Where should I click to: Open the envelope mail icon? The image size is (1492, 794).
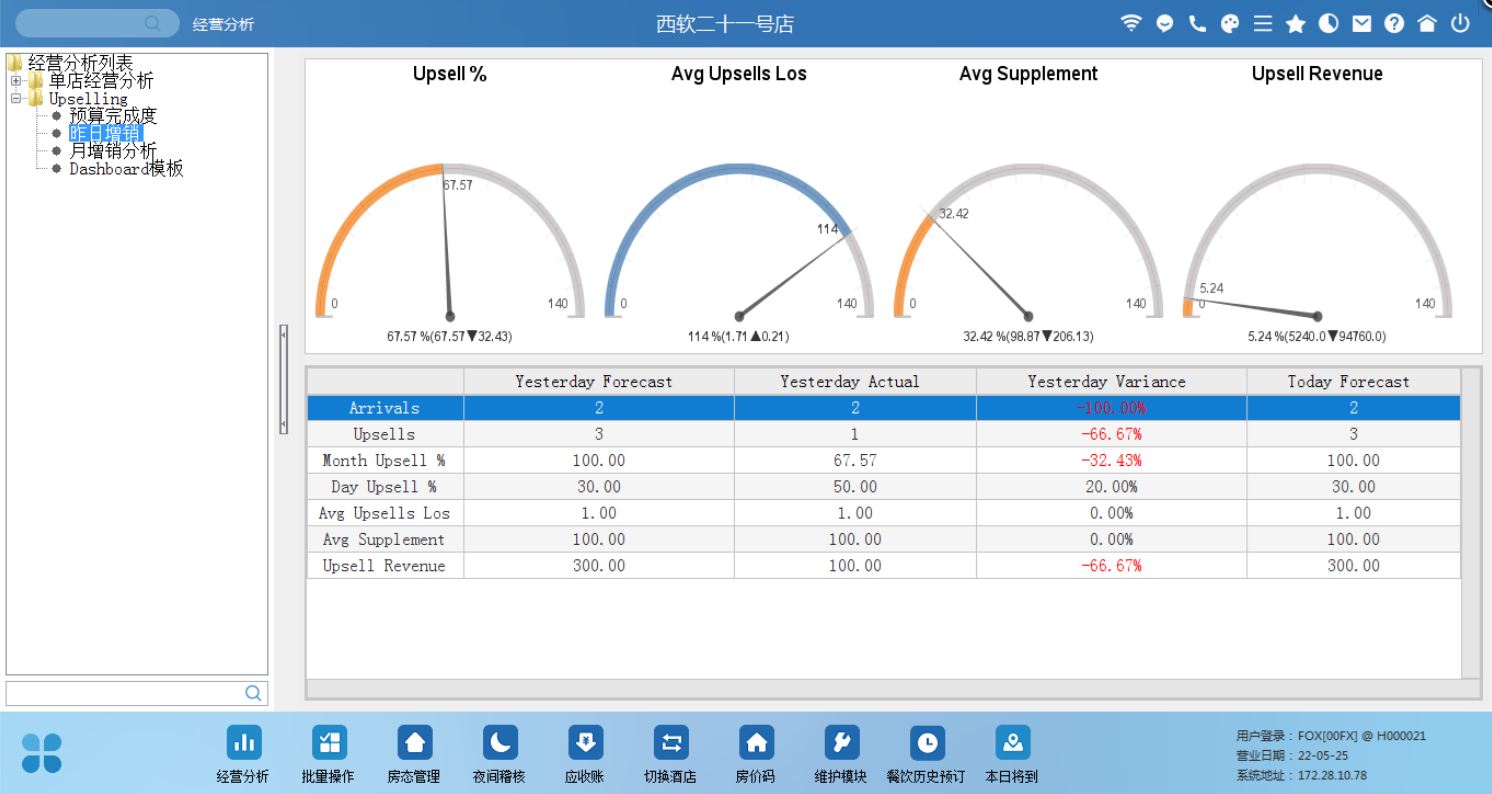pos(1361,23)
